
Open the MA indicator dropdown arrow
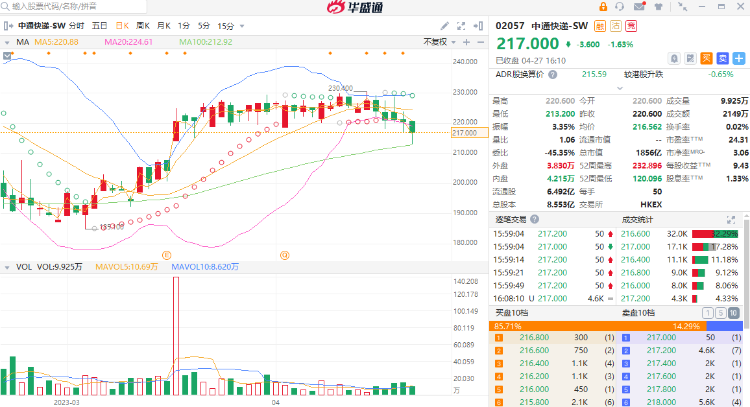point(7,42)
